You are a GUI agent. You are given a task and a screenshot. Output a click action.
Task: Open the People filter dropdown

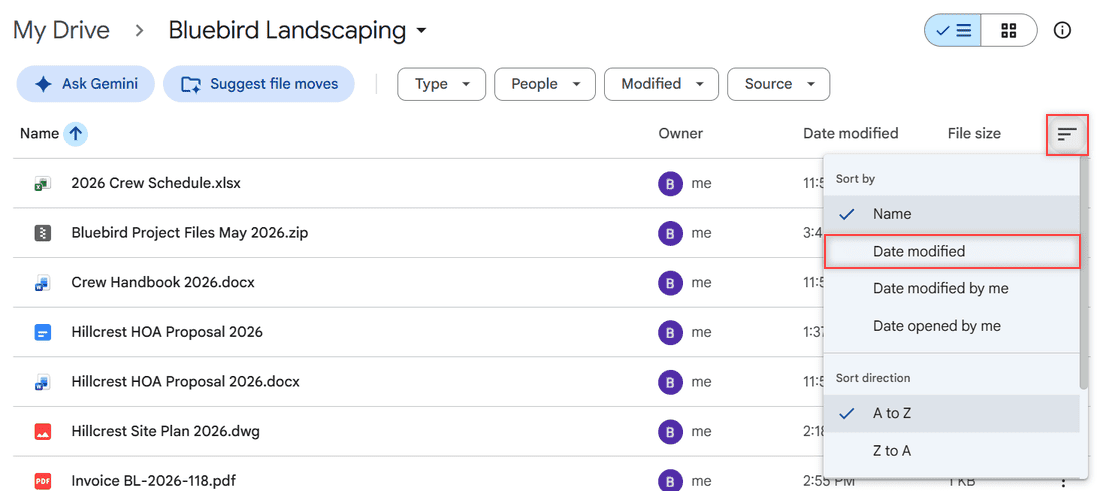click(x=545, y=84)
